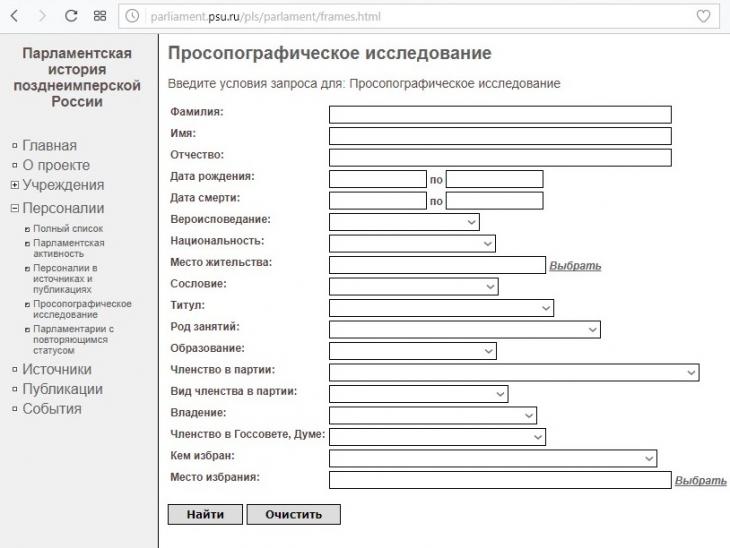Bookmark page with the heart icon
This screenshot has height=548, width=730.
pyautogui.click(x=703, y=16)
